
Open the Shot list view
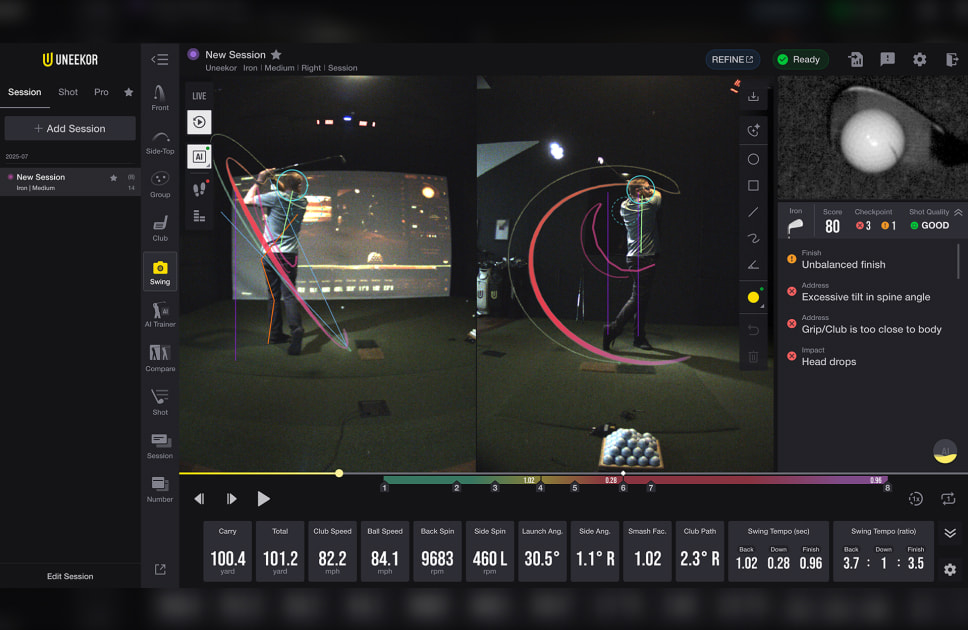160,402
